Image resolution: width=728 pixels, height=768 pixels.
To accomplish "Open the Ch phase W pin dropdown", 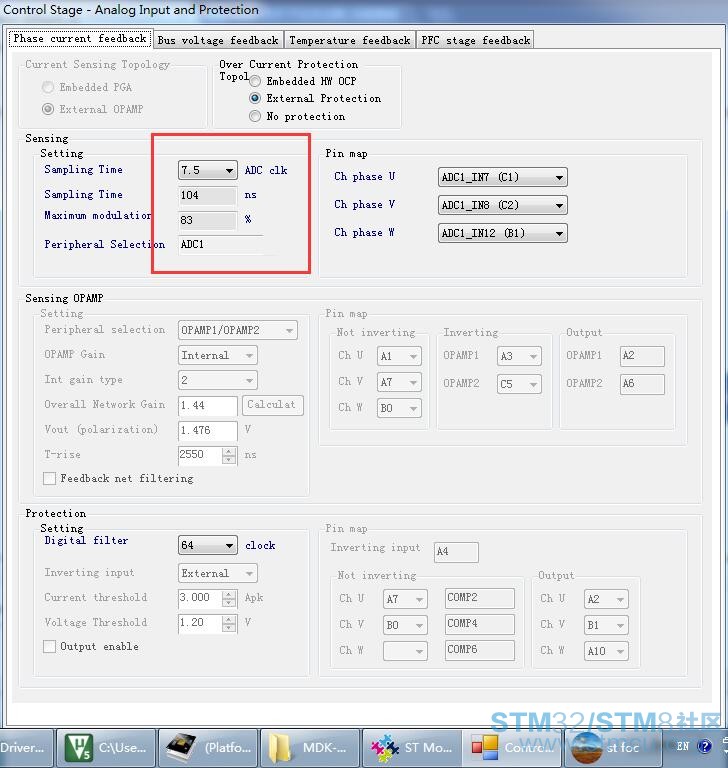I will point(503,233).
